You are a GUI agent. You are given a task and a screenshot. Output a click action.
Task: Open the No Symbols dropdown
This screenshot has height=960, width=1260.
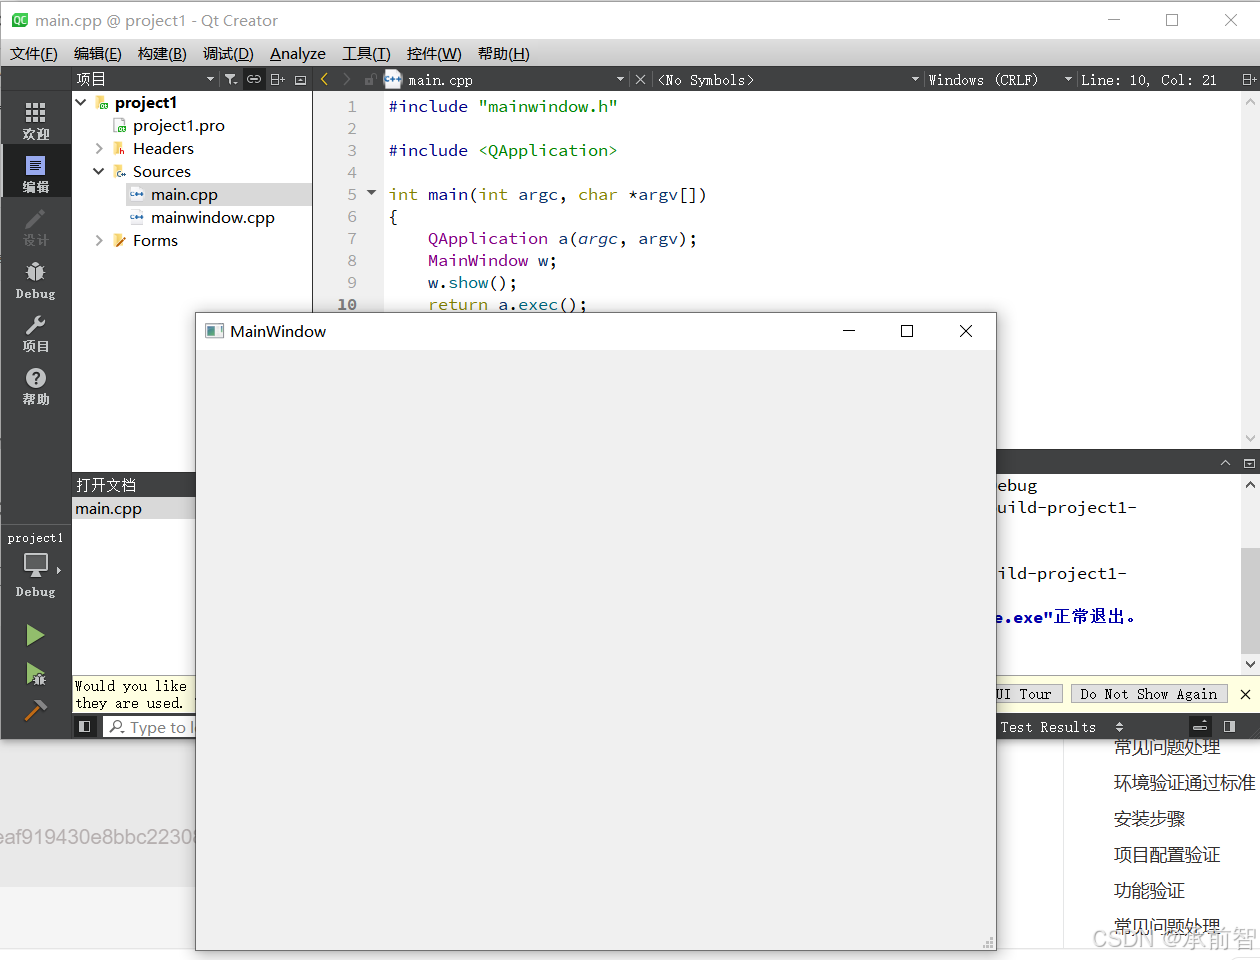[x=788, y=79]
